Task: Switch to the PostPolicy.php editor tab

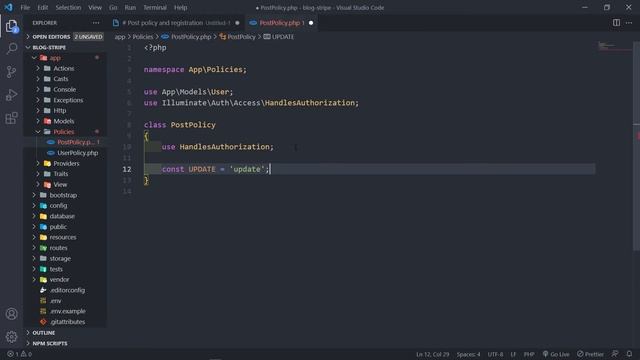Action: click(282, 23)
